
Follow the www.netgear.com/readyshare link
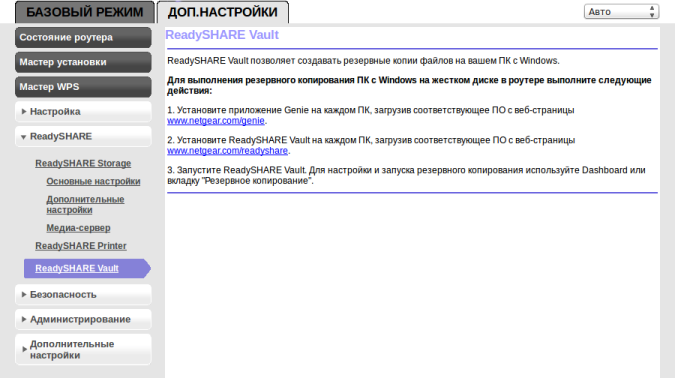click(x=227, y=151)
